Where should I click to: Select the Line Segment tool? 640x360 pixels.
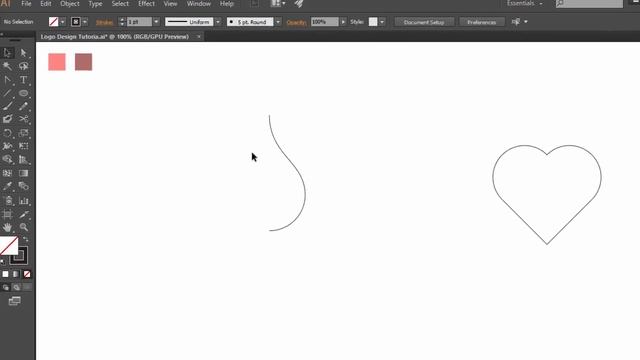[x=7, y=93]
